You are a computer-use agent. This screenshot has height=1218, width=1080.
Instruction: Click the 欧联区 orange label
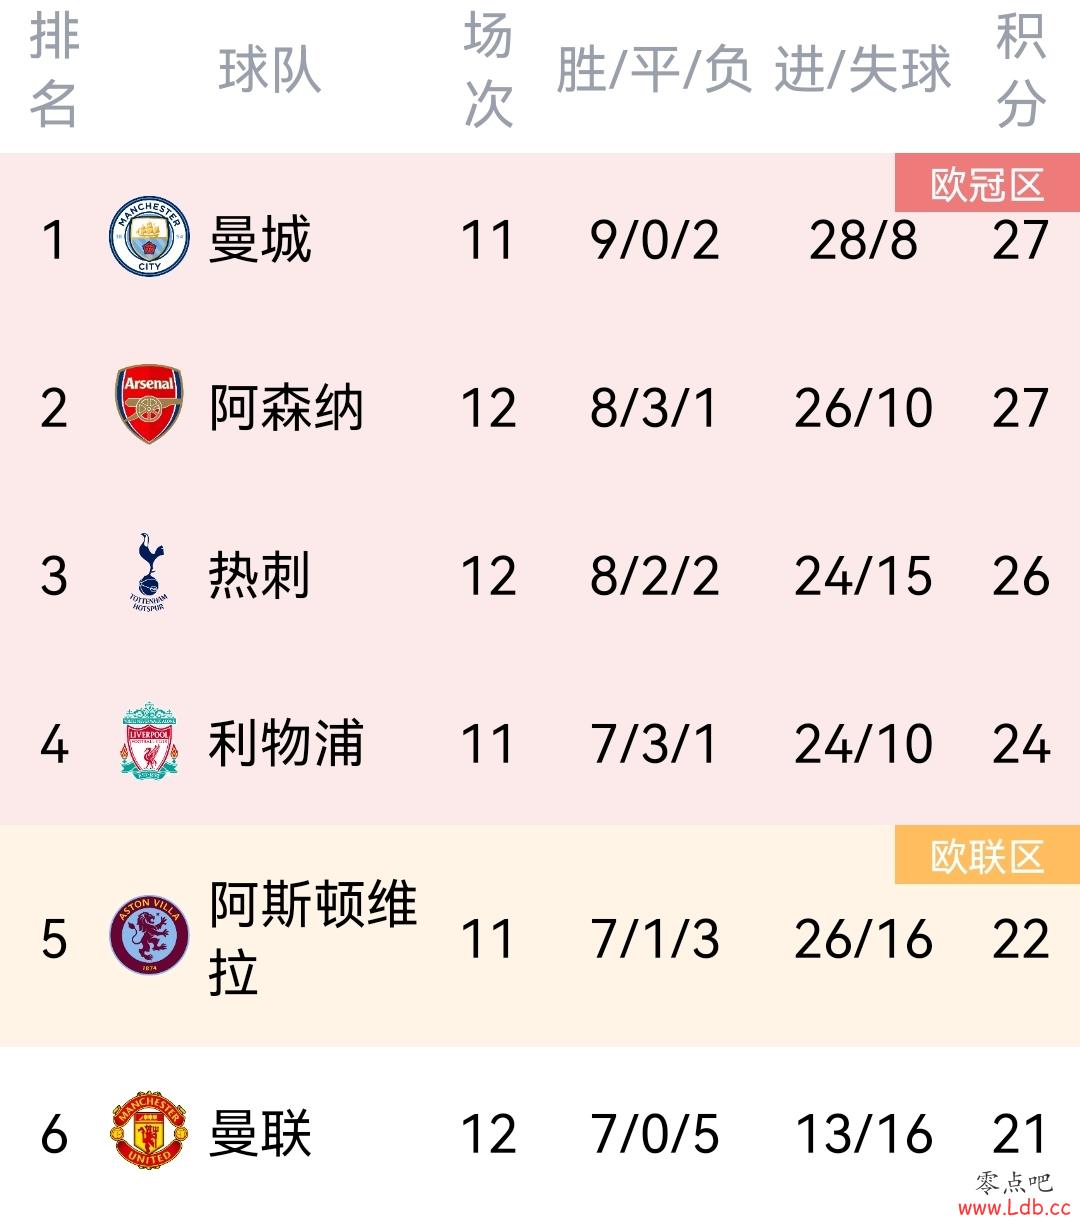pyautogui.click(x=987, y=856)
